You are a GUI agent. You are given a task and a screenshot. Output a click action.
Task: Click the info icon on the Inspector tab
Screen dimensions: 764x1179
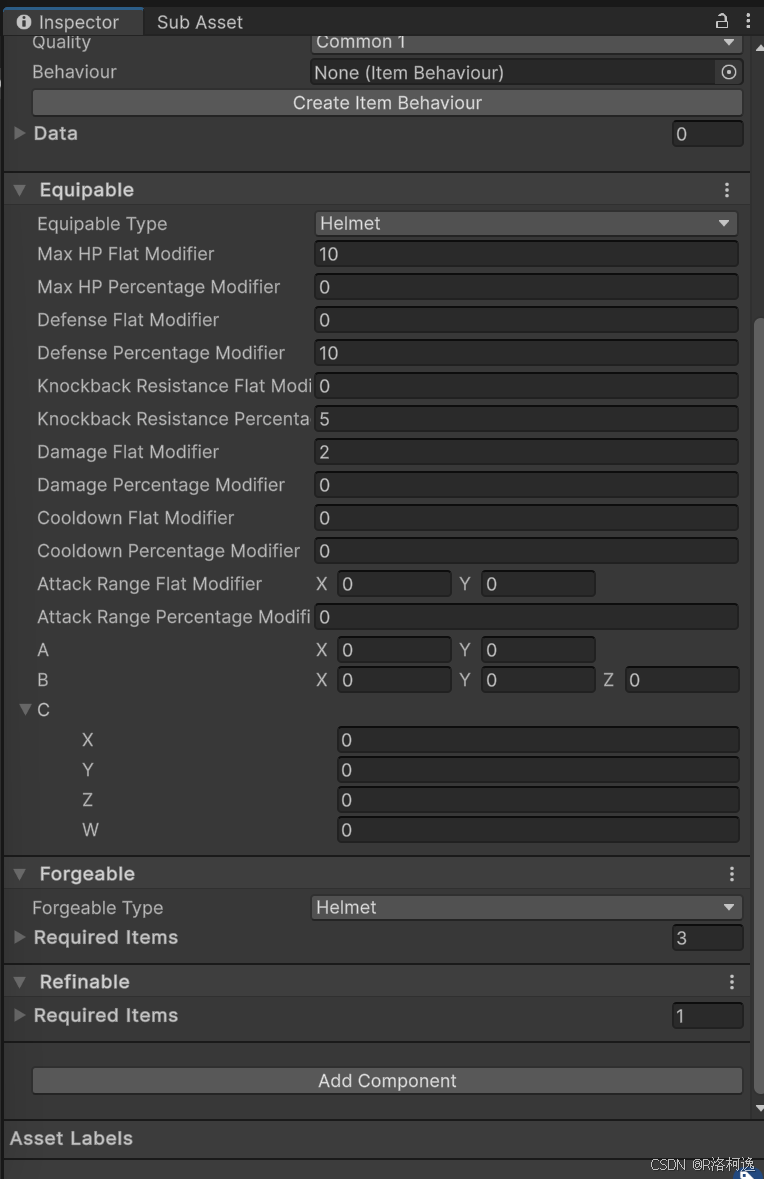coord(24,20)
